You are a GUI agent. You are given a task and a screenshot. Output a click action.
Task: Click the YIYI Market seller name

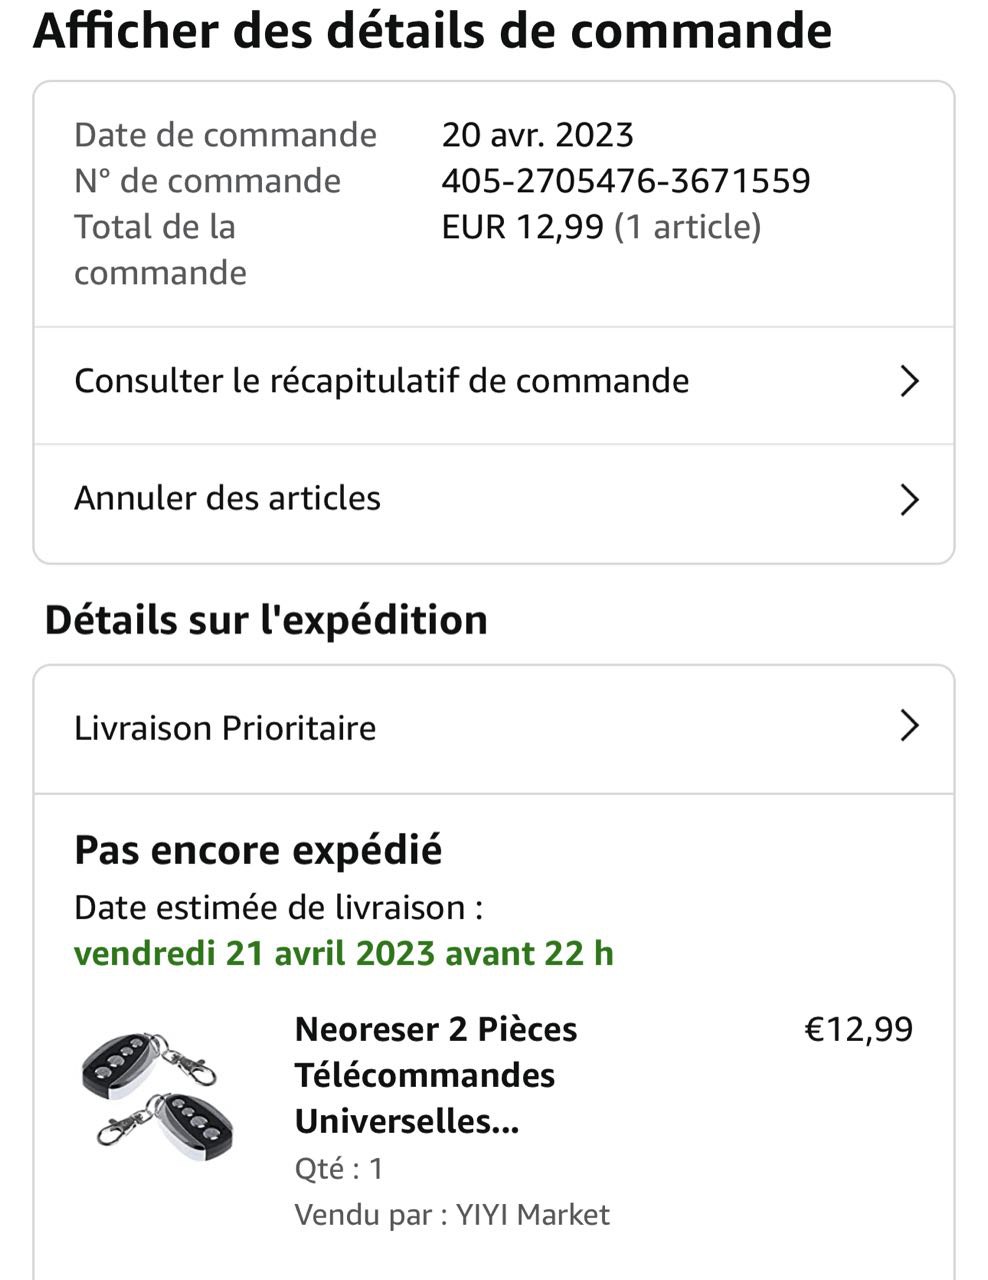(532, 1215)
